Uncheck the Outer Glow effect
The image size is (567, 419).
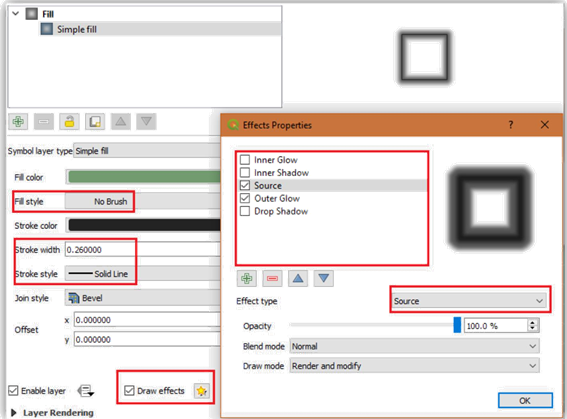click(x=245, y=198)
